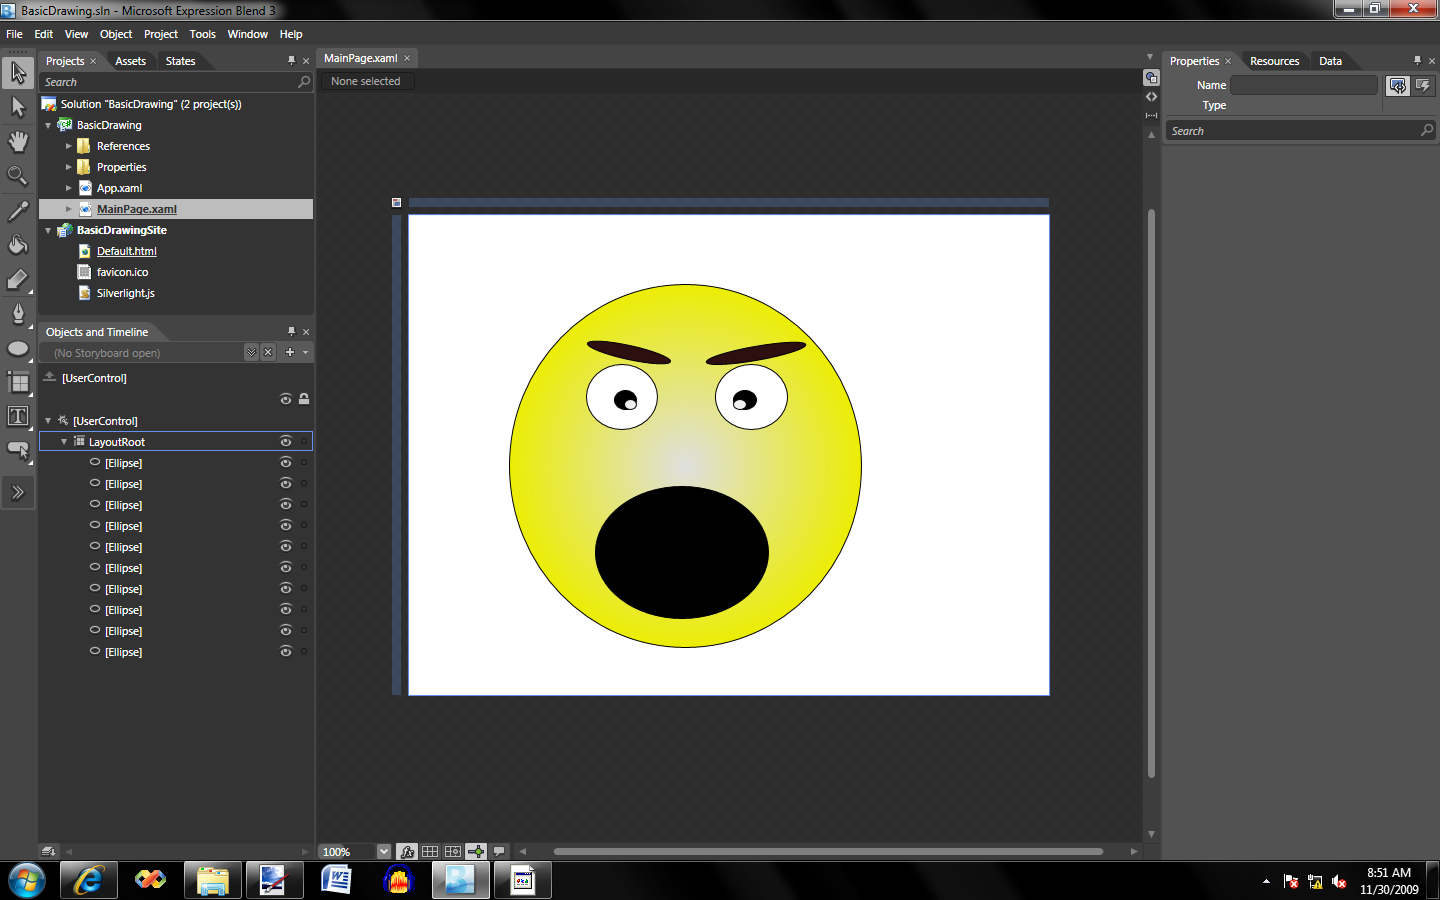Expand the References folder
The width and height of the screenshot is (1440, 900).
(x=68, y=146)
